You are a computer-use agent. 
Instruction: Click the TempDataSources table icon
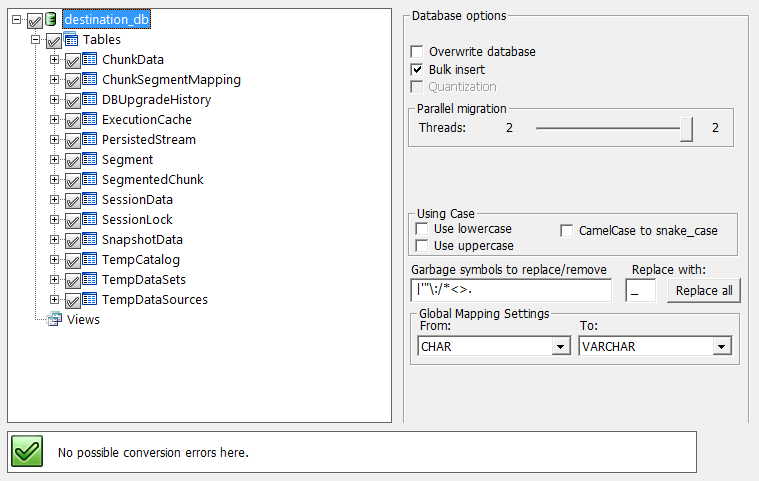90,299
